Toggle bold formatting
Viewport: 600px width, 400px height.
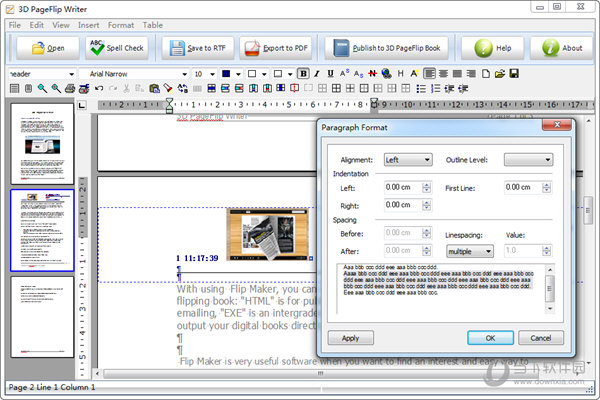(303, 73)
